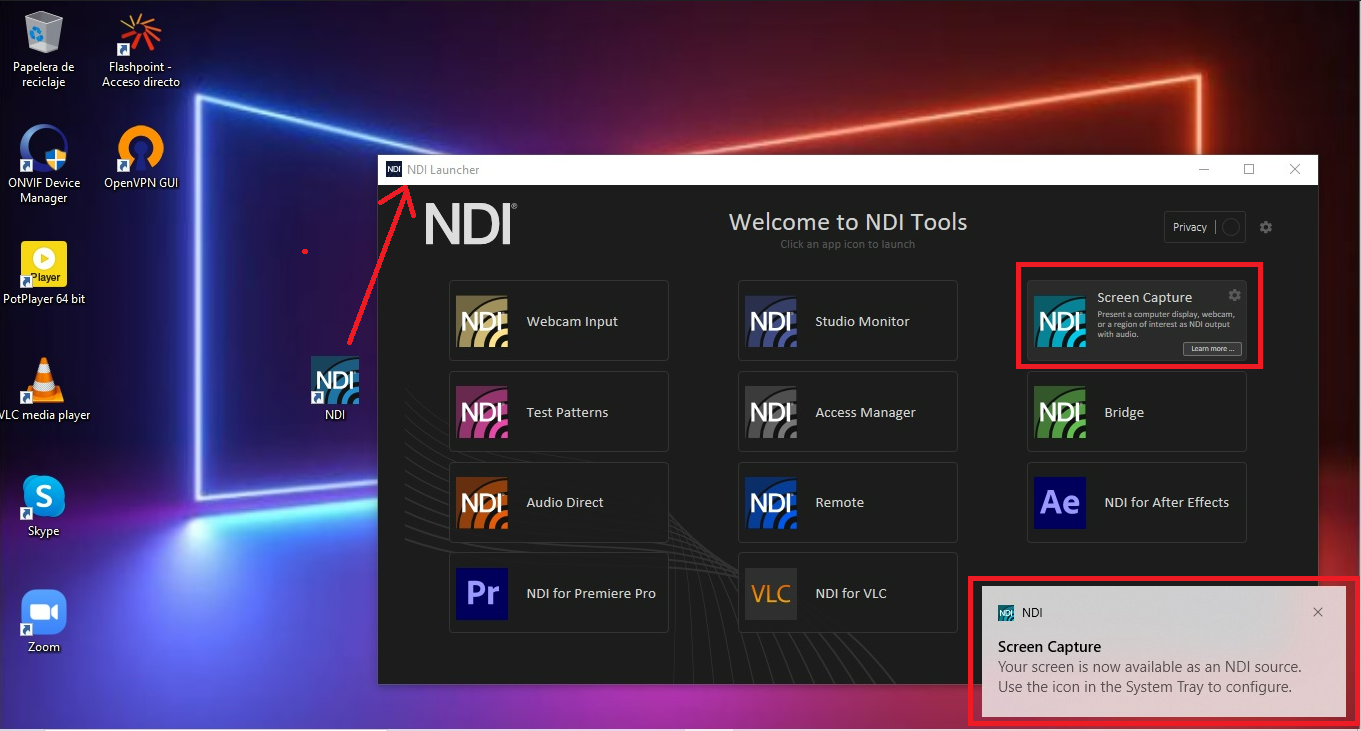Viewport: 1361px width, 731px height.
Task: Launch the NDI Remote app
Action: click(847, 502)
